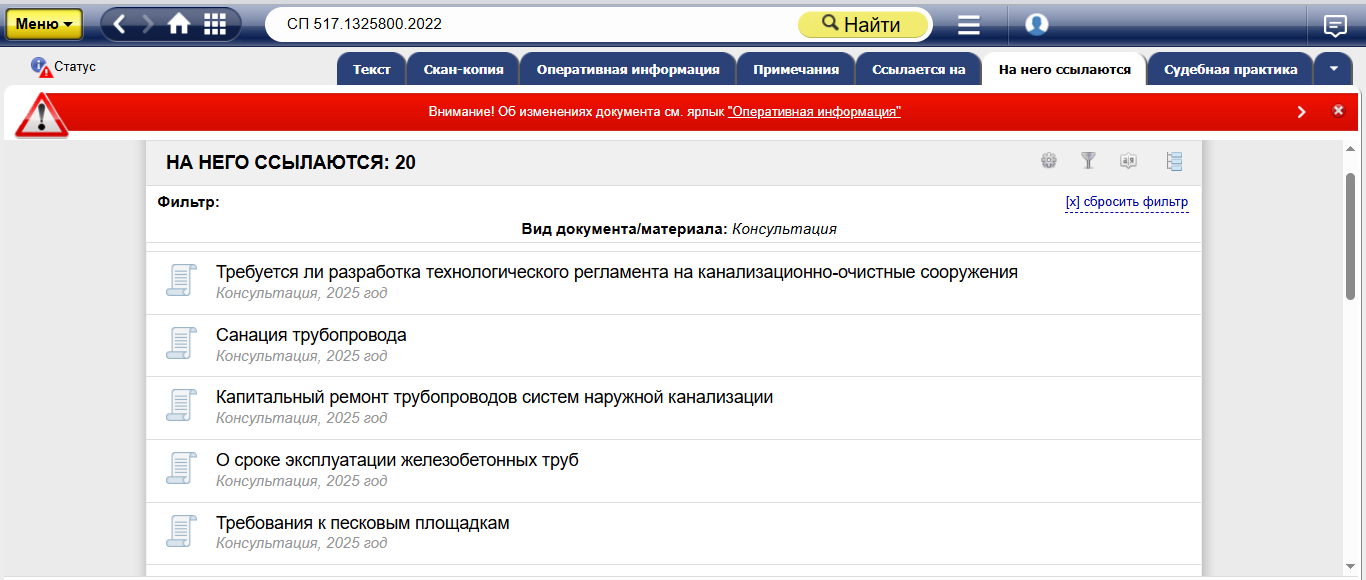Open Капитальный ремонт трубопроводов consultation
This screenshot has height=580, width=1366.
pos(494,397)
